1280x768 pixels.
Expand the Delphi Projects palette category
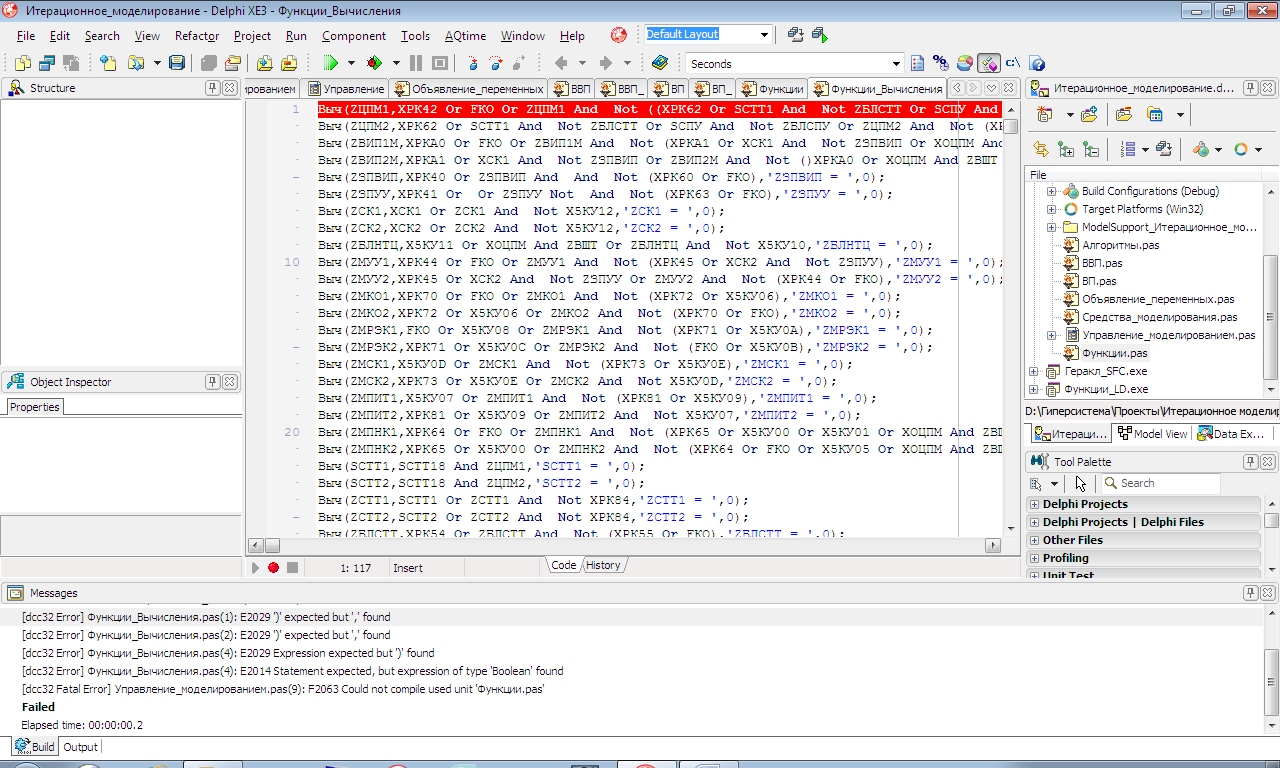click(x=1034, y=504)
